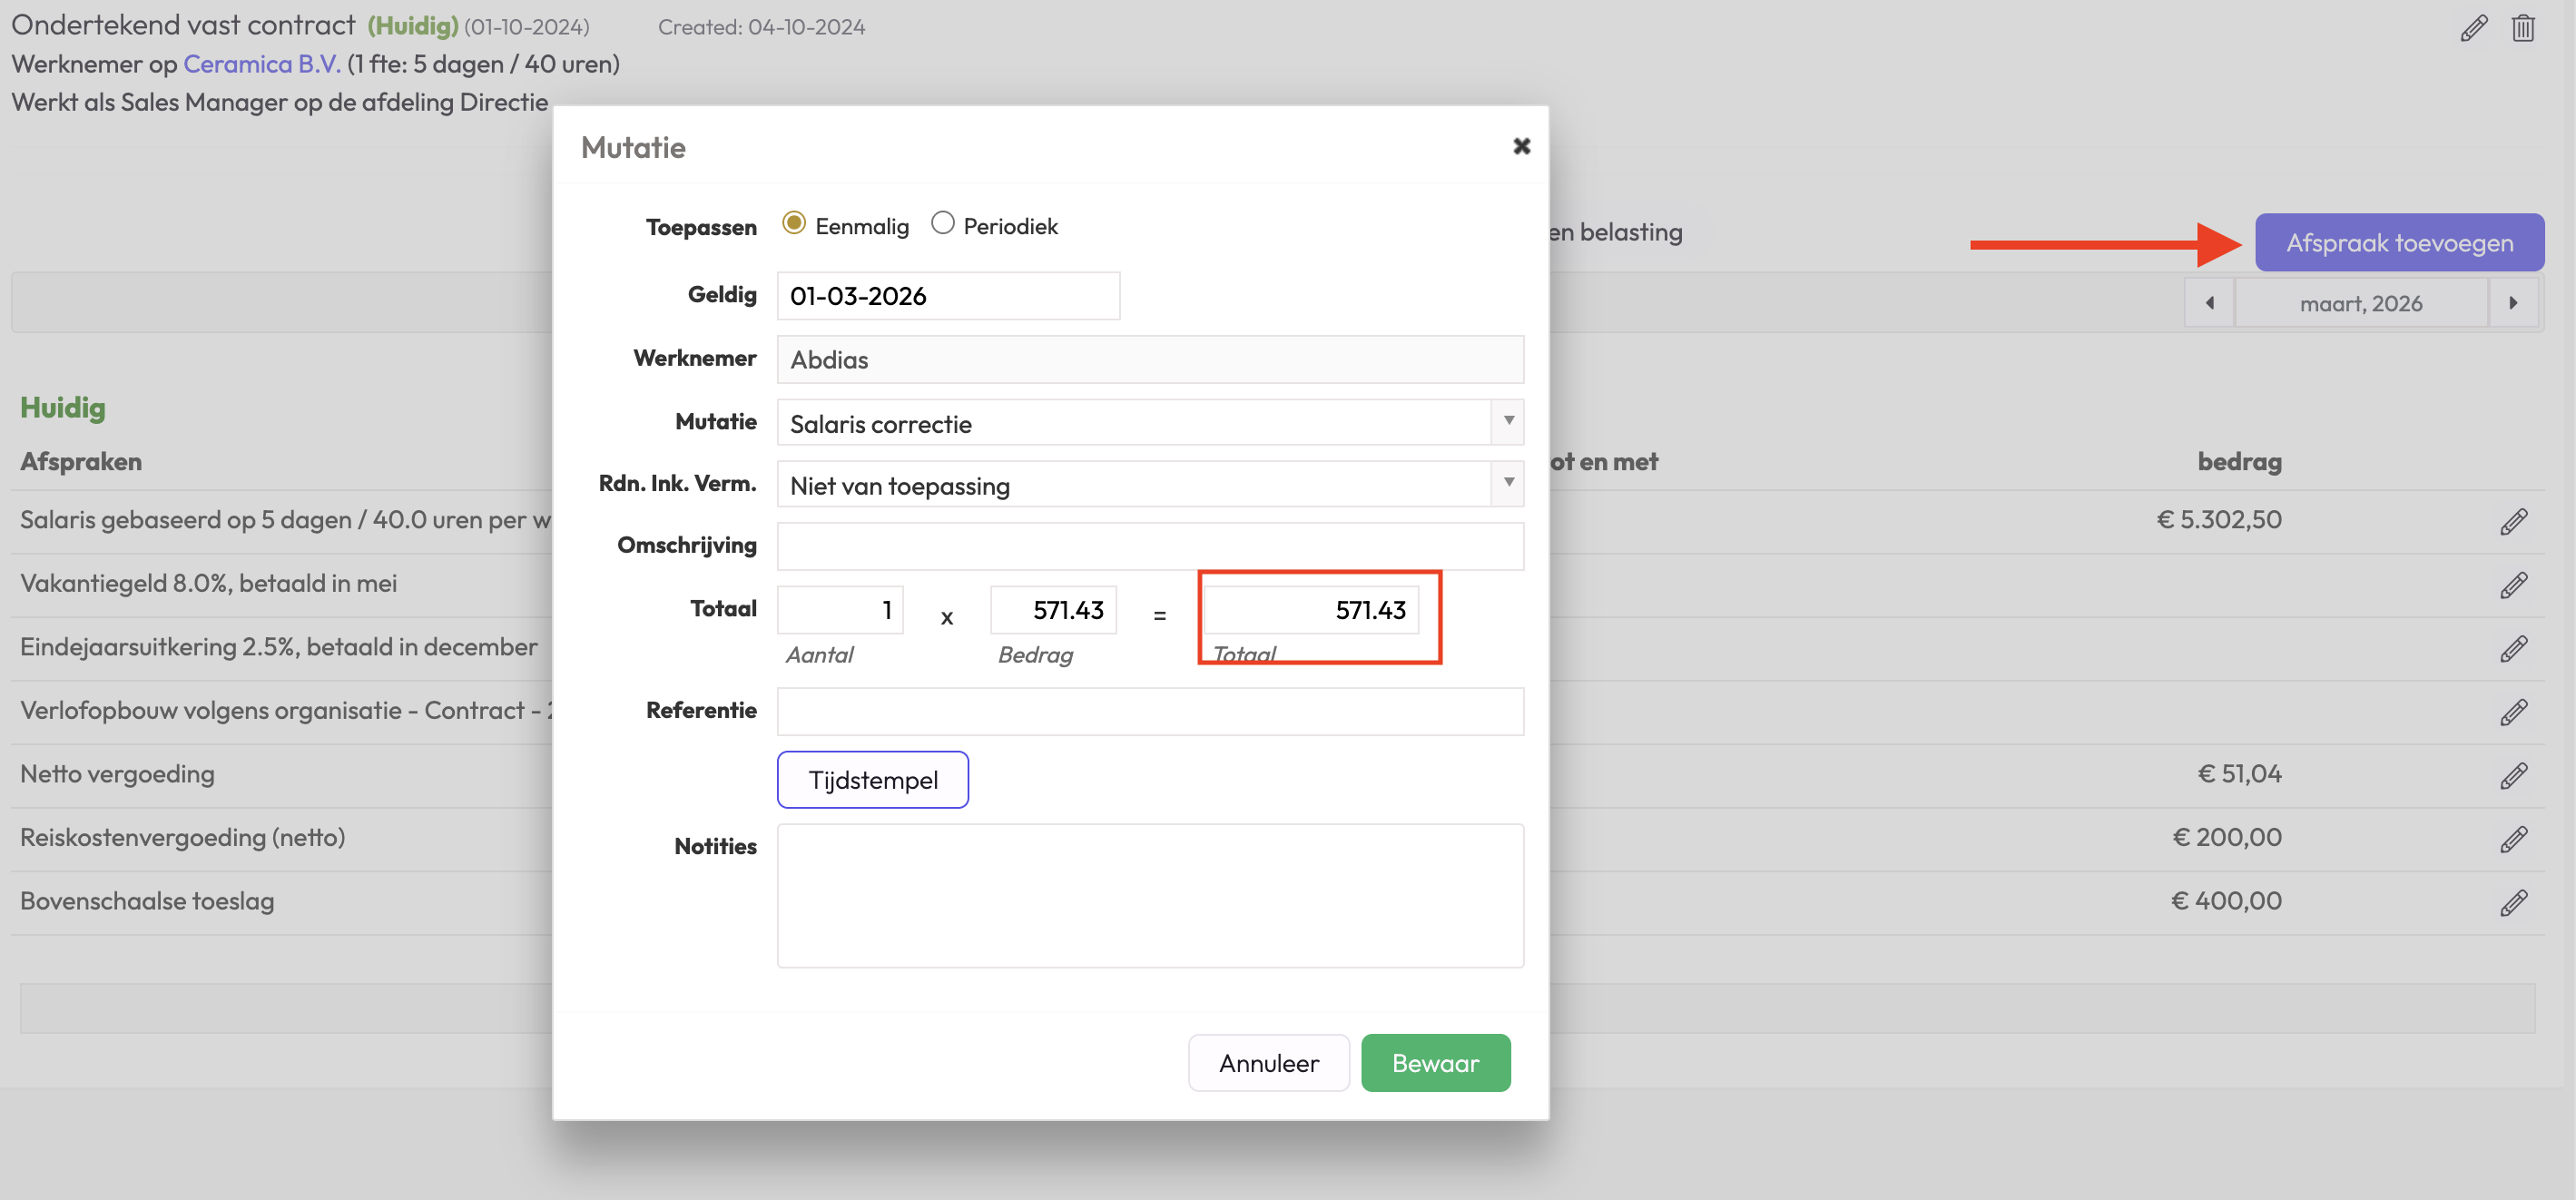Select the Eenmalig radio option
Viewport: 2576px width, 1200px height.
coord(793,223)
